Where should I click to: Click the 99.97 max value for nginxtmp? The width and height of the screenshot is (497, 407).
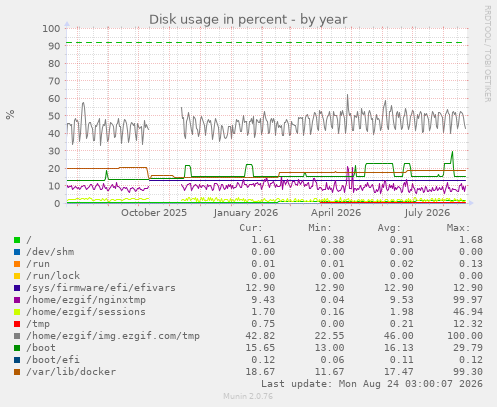(x=468, y=300)
